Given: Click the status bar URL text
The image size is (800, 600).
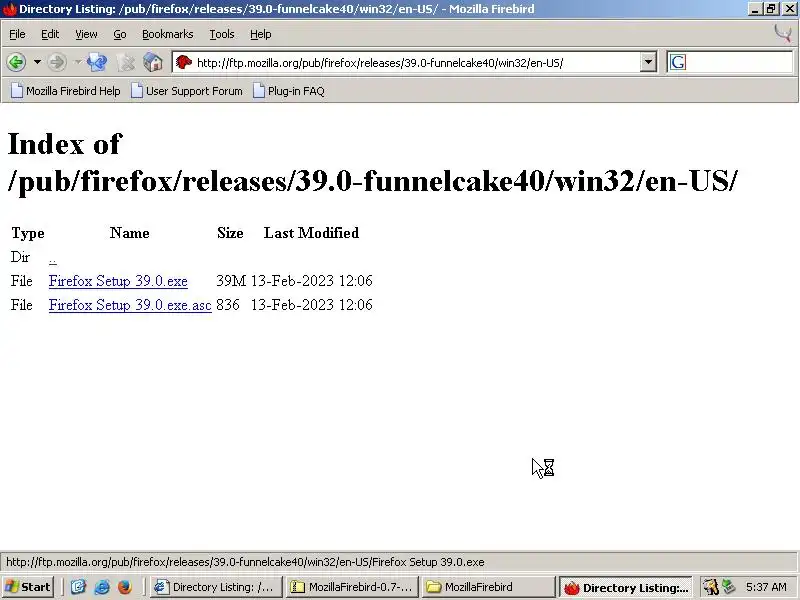Looking at the screenshot, I should [245, 562].
